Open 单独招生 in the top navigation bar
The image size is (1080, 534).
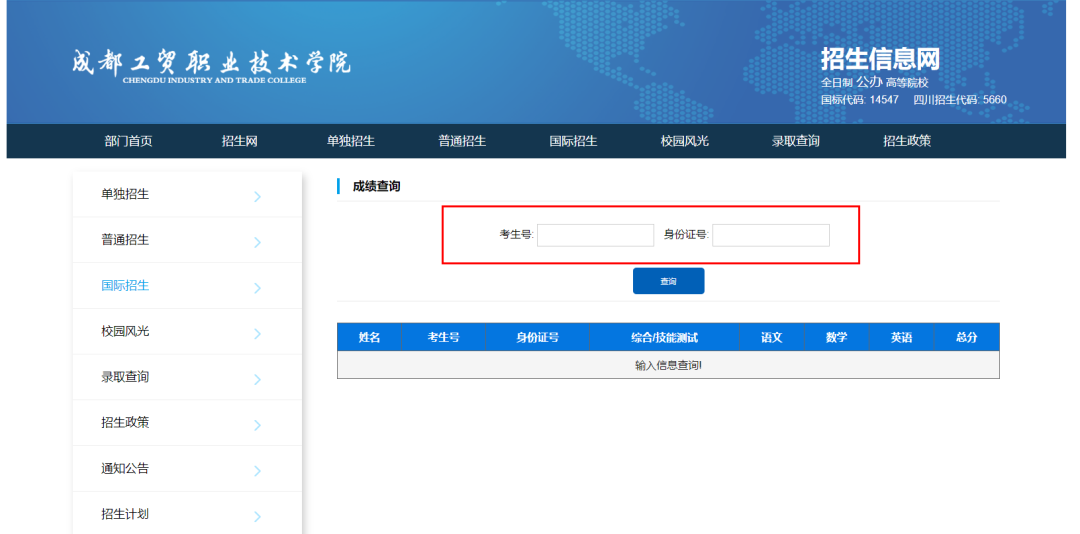351,141
